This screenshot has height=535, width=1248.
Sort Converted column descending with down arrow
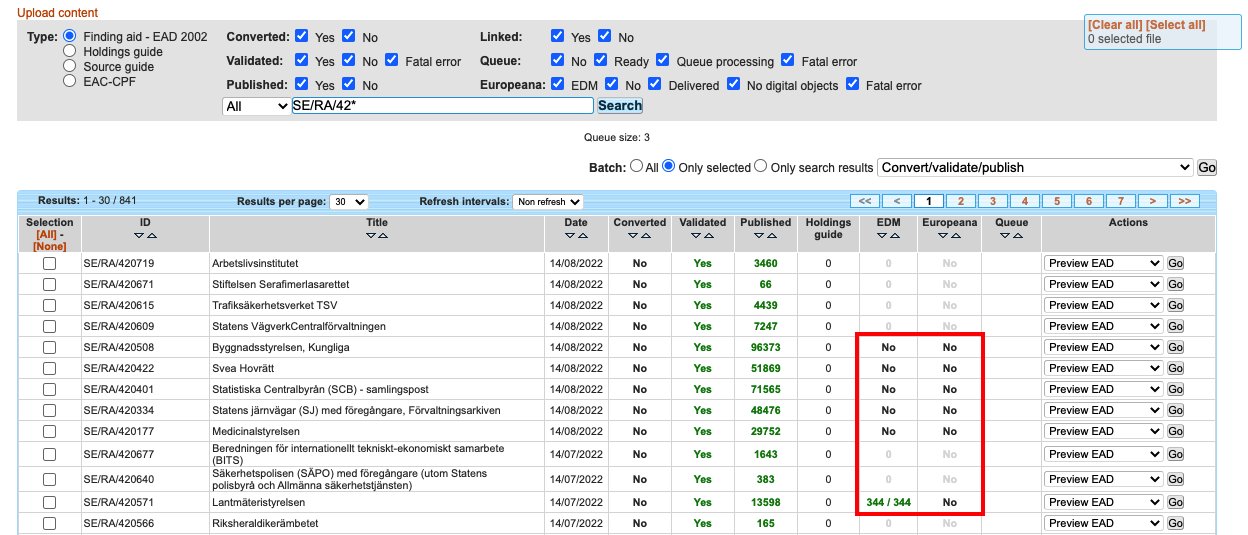pos(634,236)
